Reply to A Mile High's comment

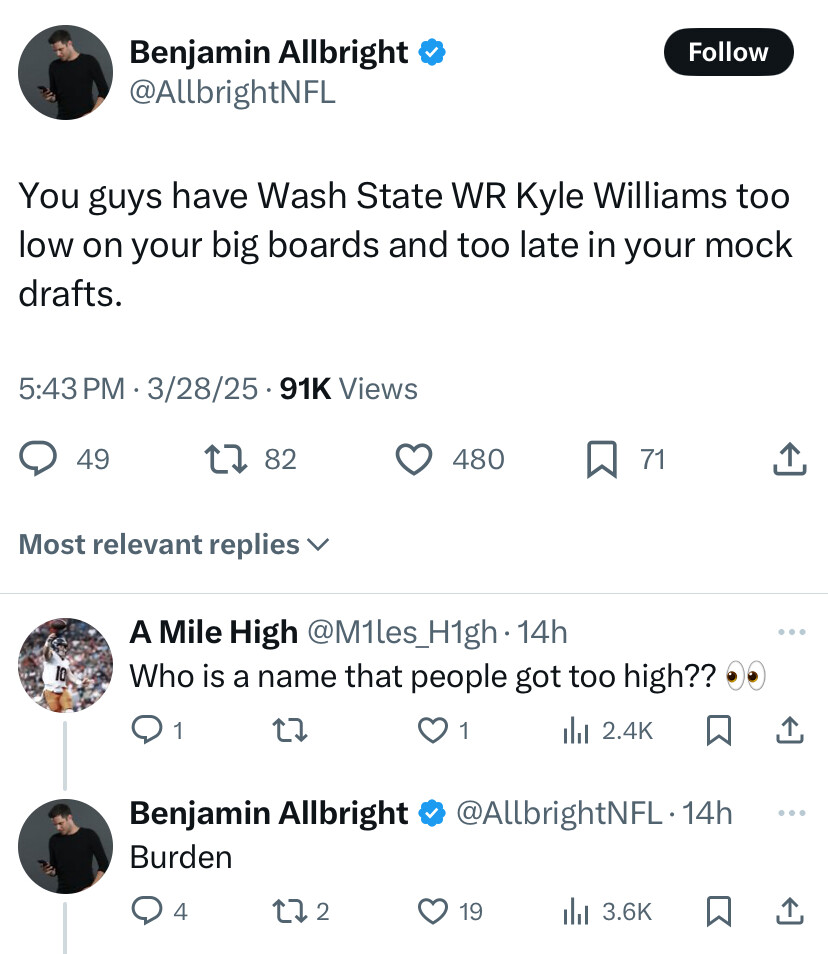click(x=147, y=732)
